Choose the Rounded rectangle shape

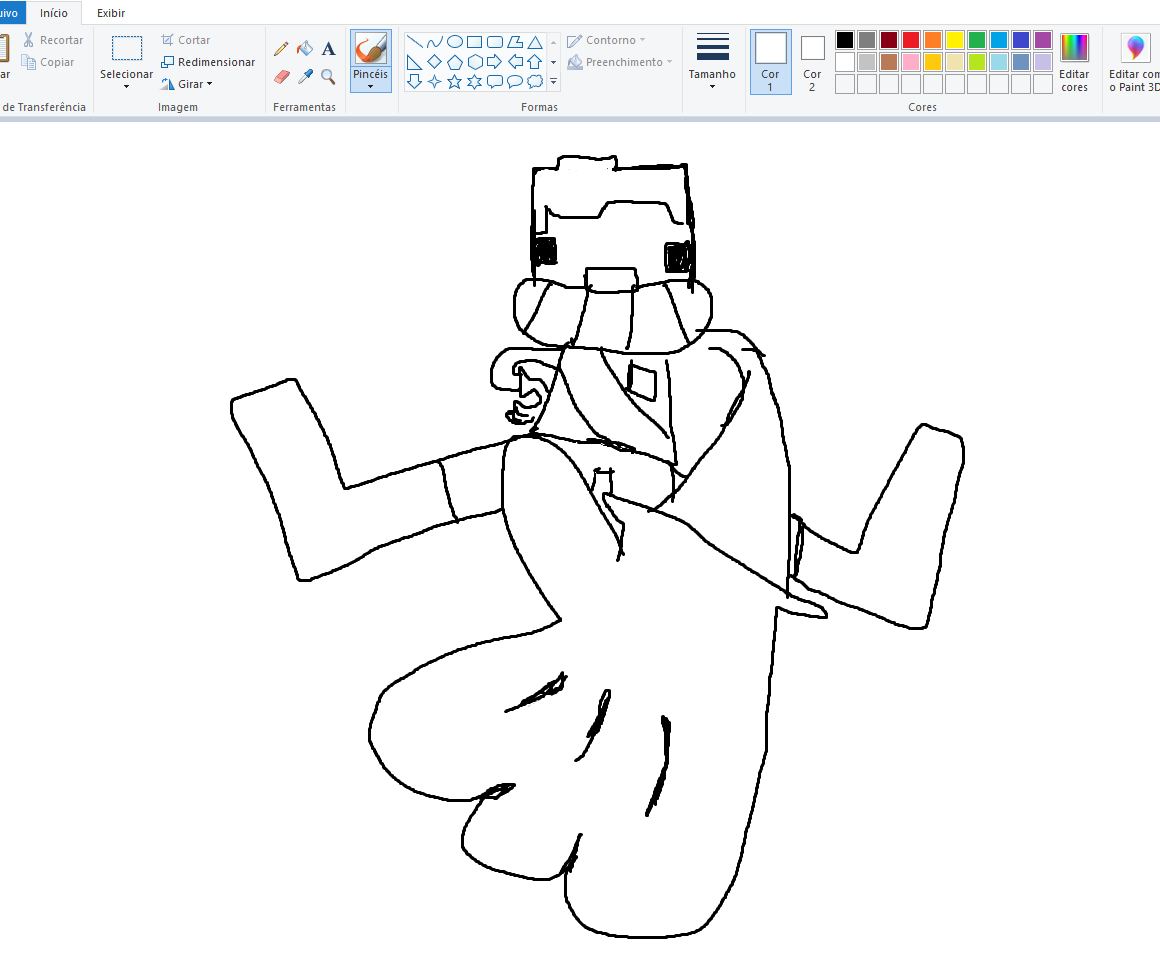pyautogui.click(x=495, y=41)
